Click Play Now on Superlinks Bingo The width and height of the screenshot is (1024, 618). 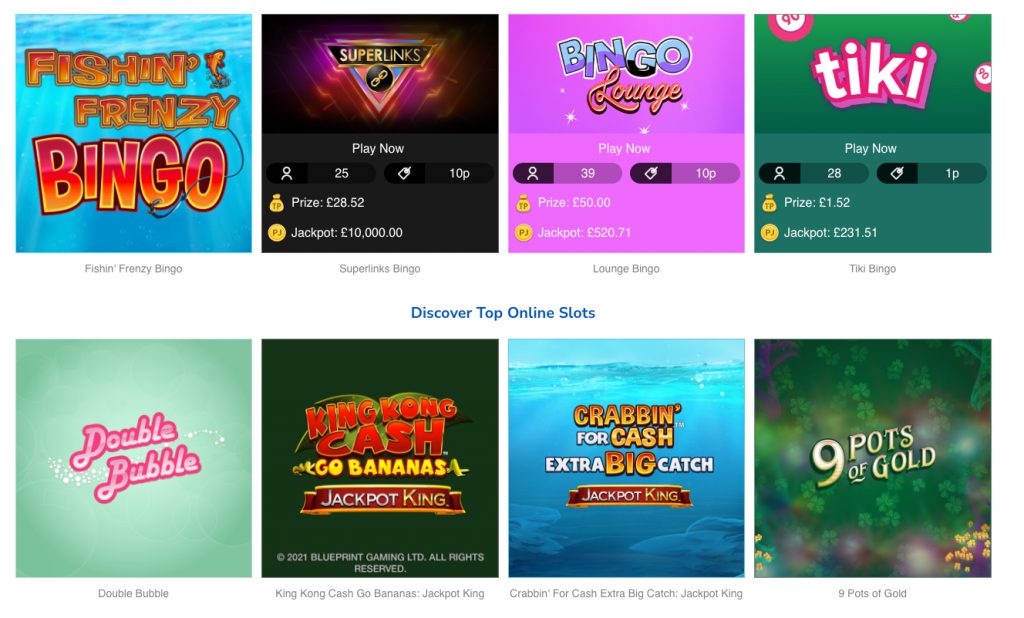[378, 148]
